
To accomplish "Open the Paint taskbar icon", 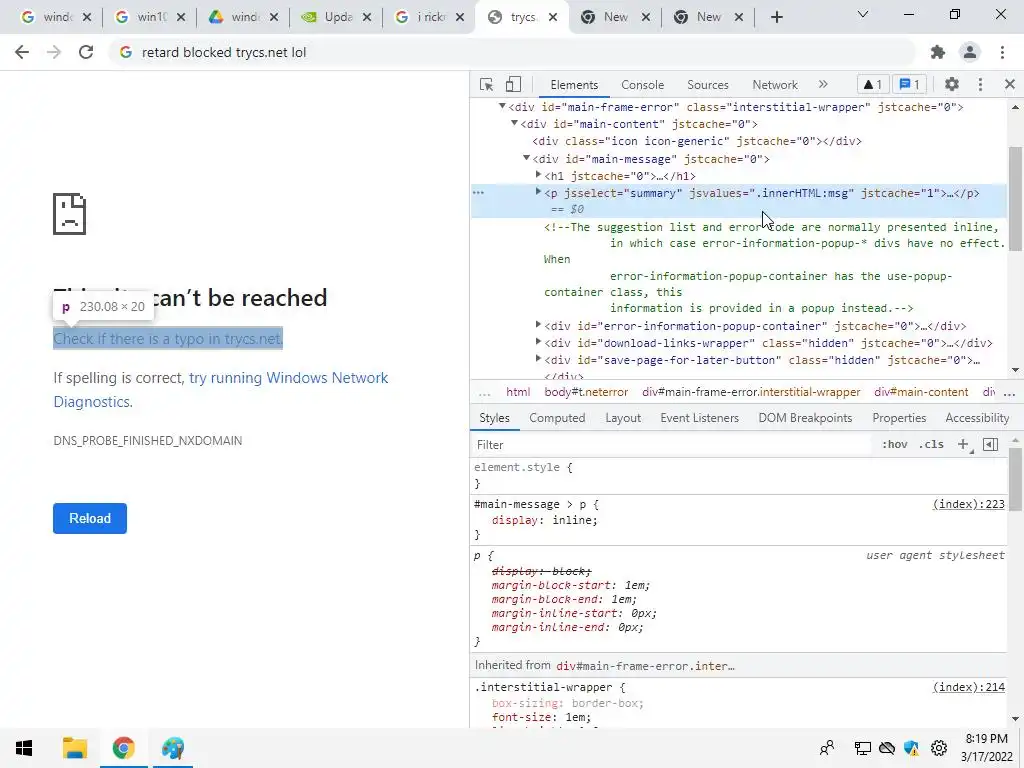I will pyautogui.click(x=172, y=748).
